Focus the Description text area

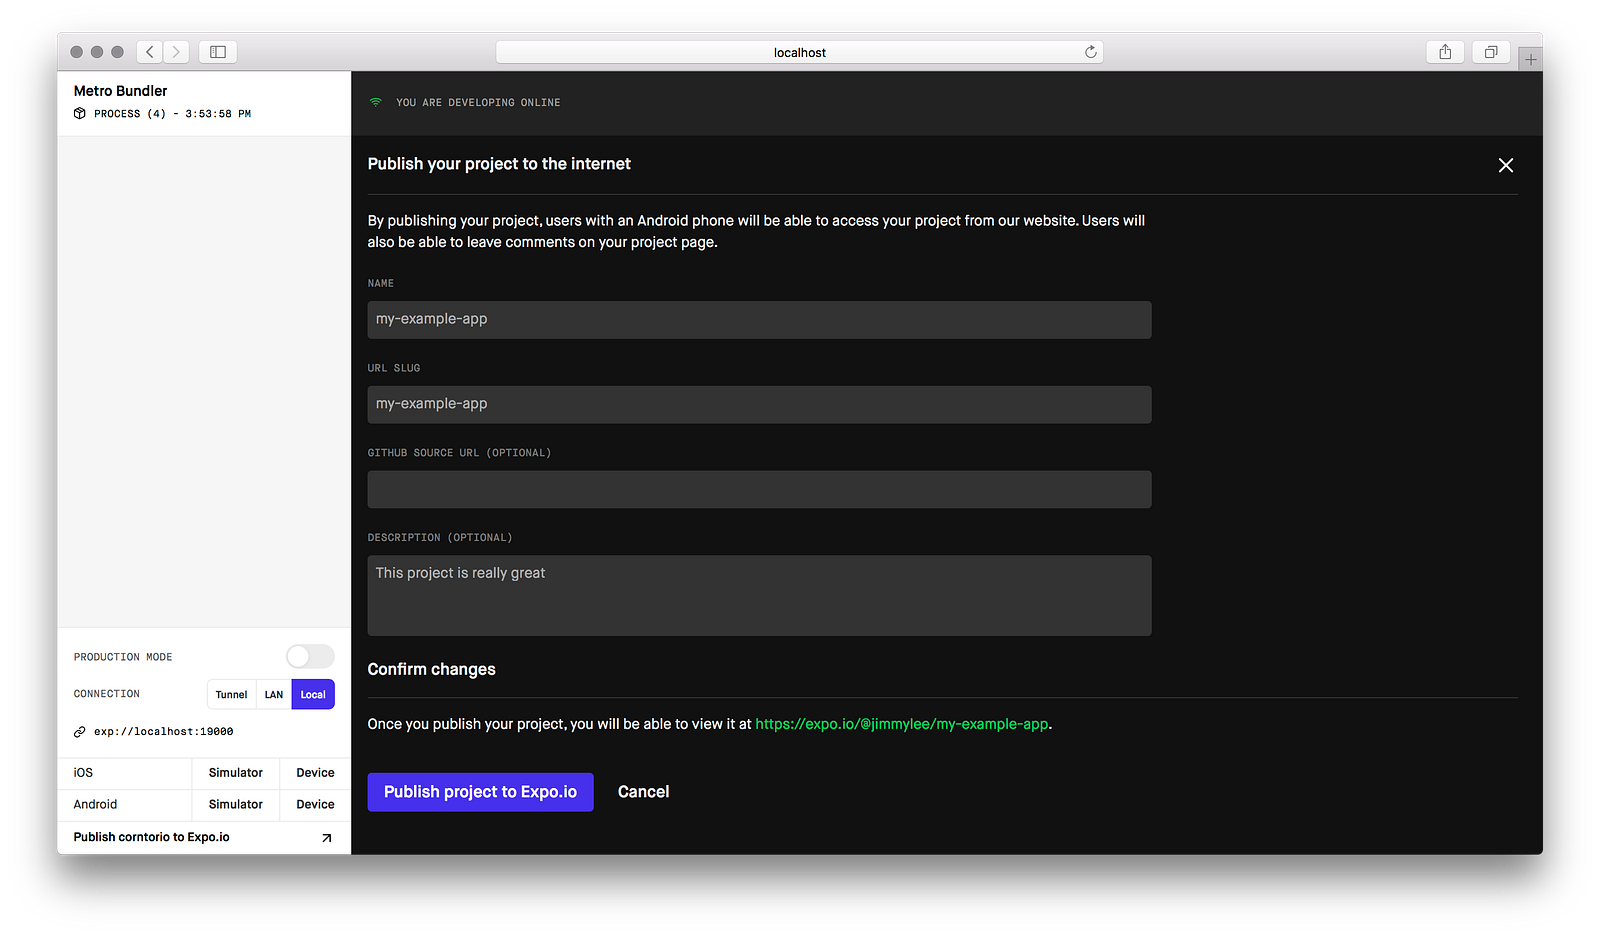point(759,596)
